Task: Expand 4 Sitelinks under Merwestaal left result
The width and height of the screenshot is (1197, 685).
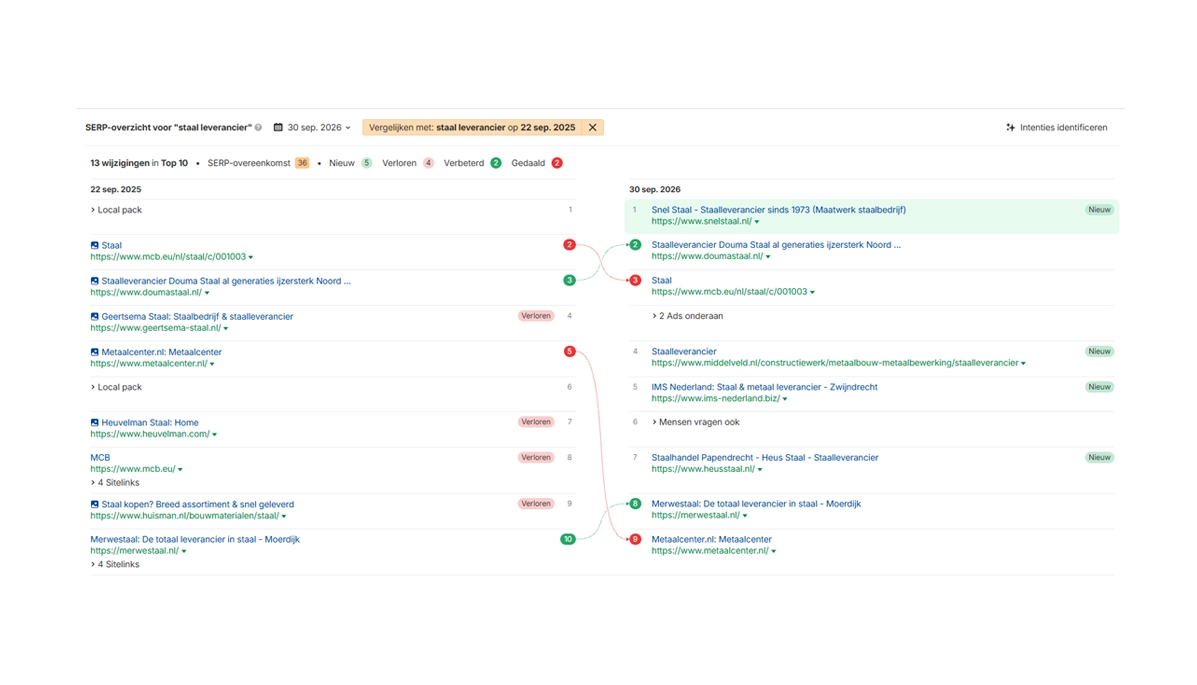Action: point(115,564)
